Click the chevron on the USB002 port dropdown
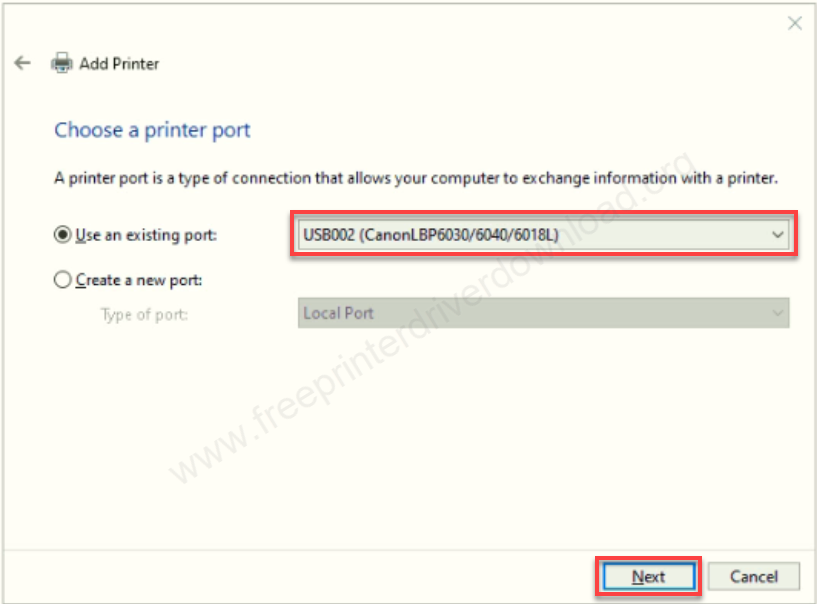The image size is (817, 604). pos(777,235)
